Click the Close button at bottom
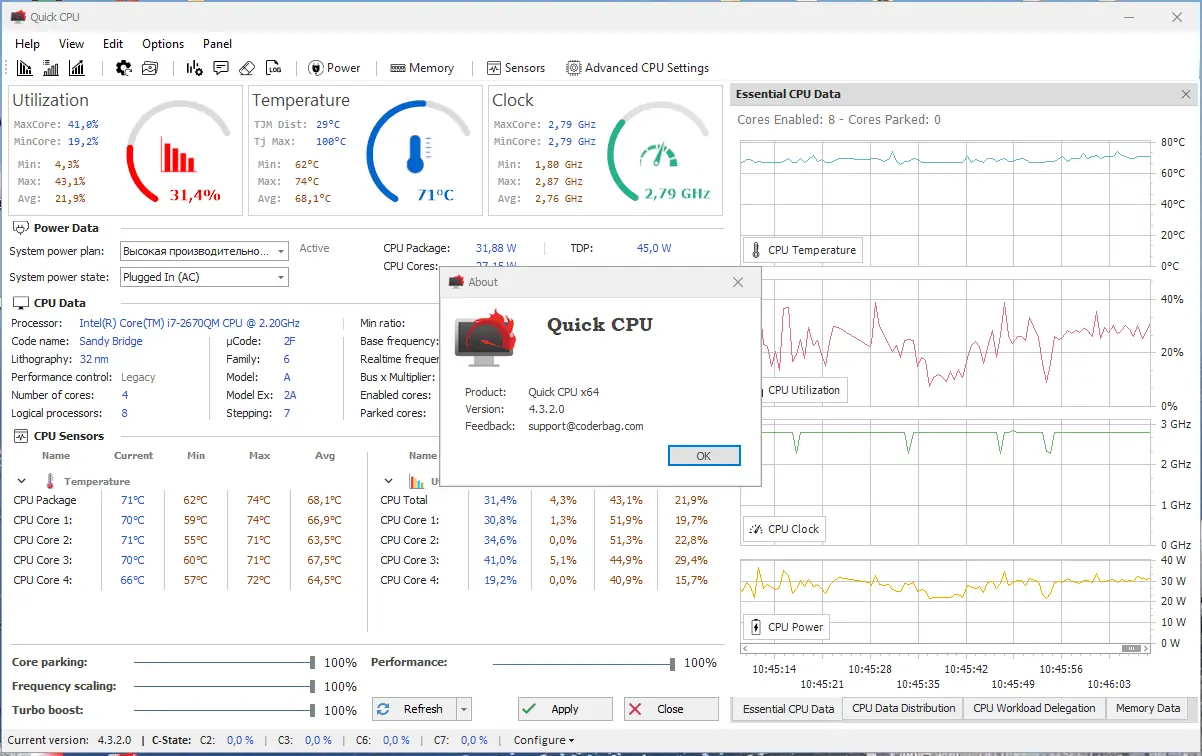Screen dimensions: 1202x756 (671, 709)
